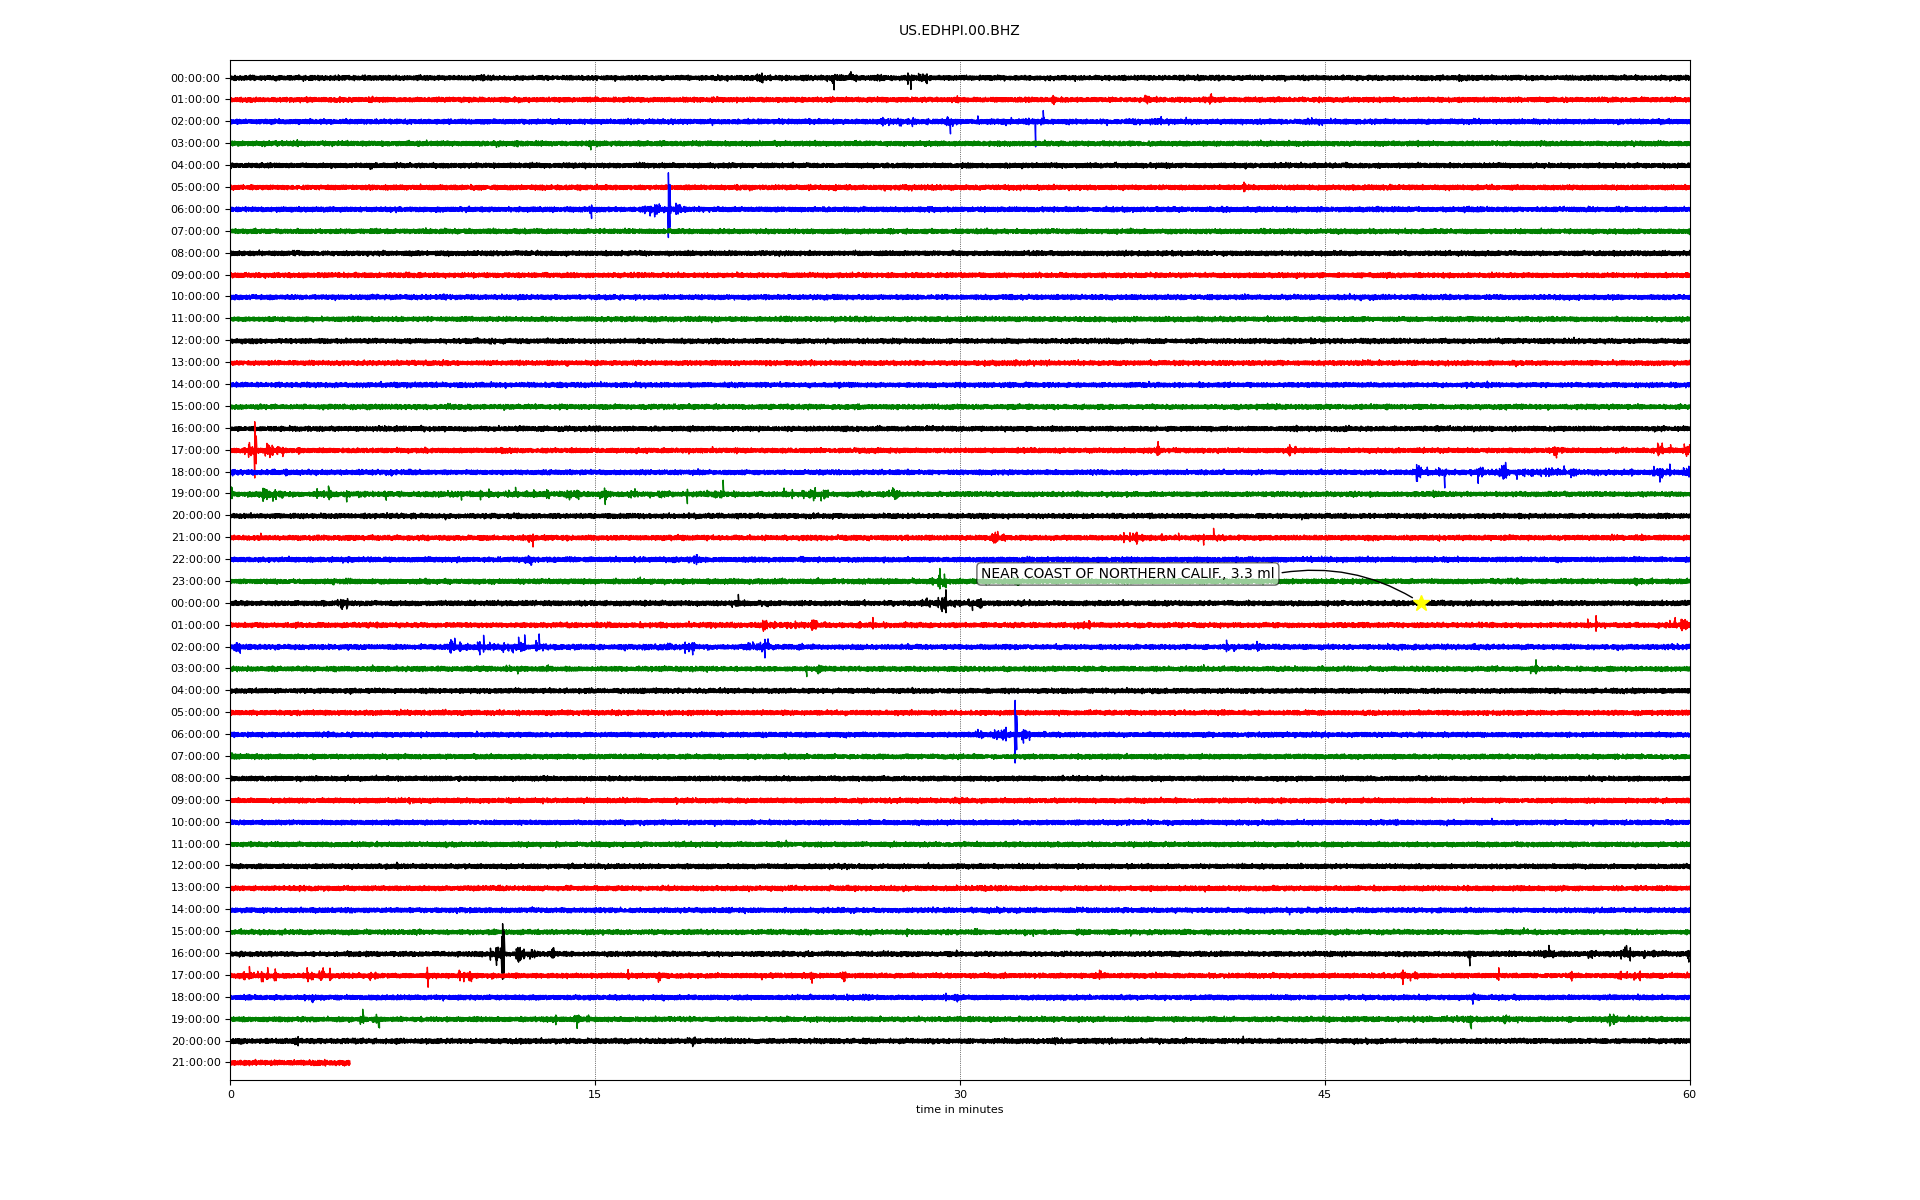Click the short red trace in the last row
Screen dimensions: 1920x1200
[290, 1062]
